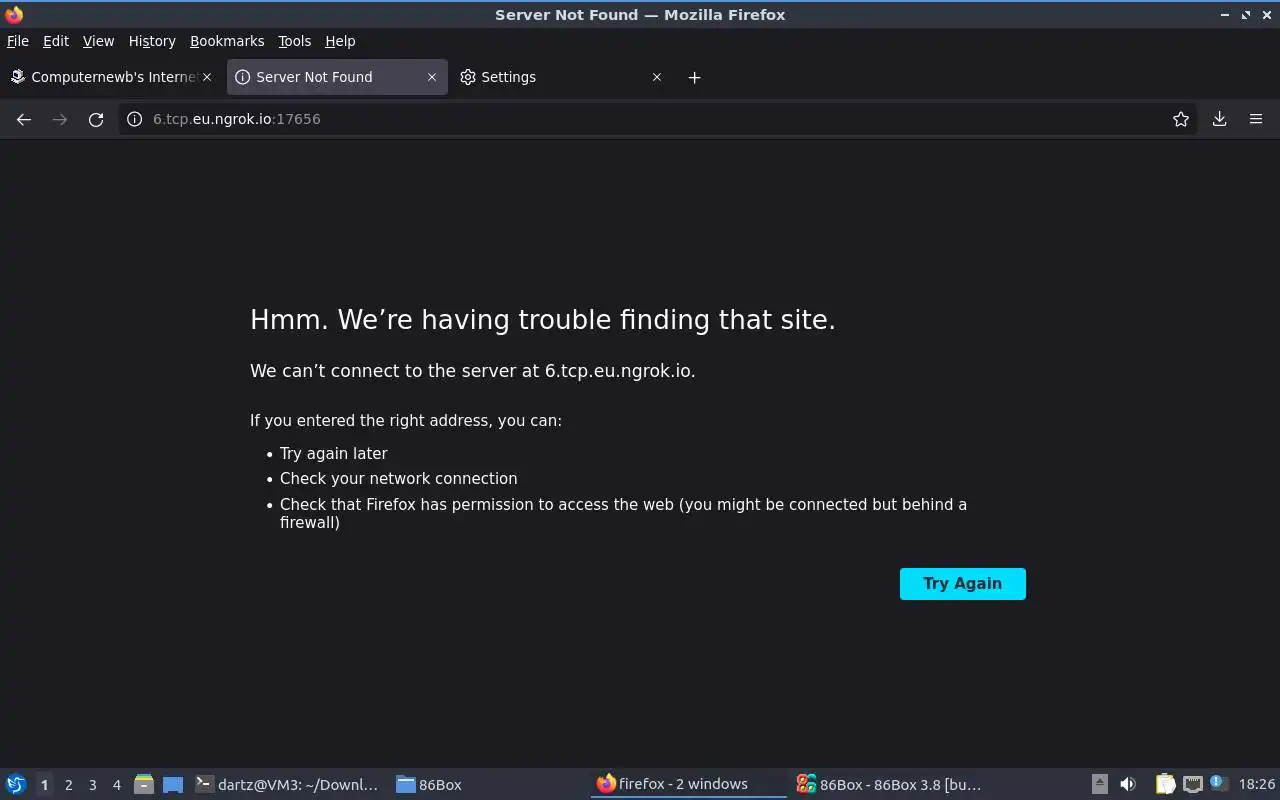
Task: Open the site information icon in the address bar
Action: tap(134, 119)
